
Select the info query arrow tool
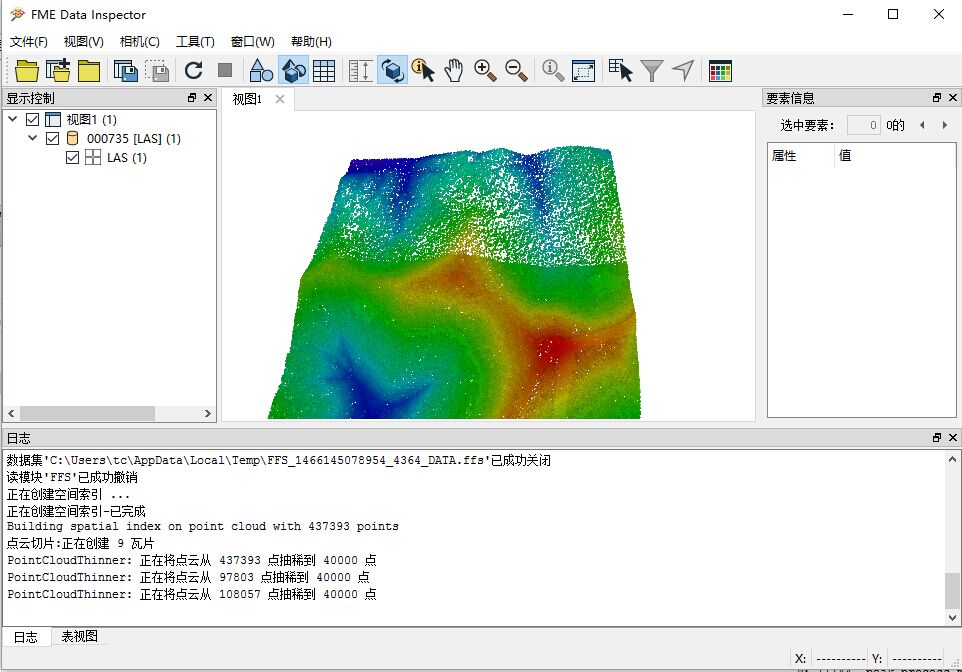coord(423,71)
